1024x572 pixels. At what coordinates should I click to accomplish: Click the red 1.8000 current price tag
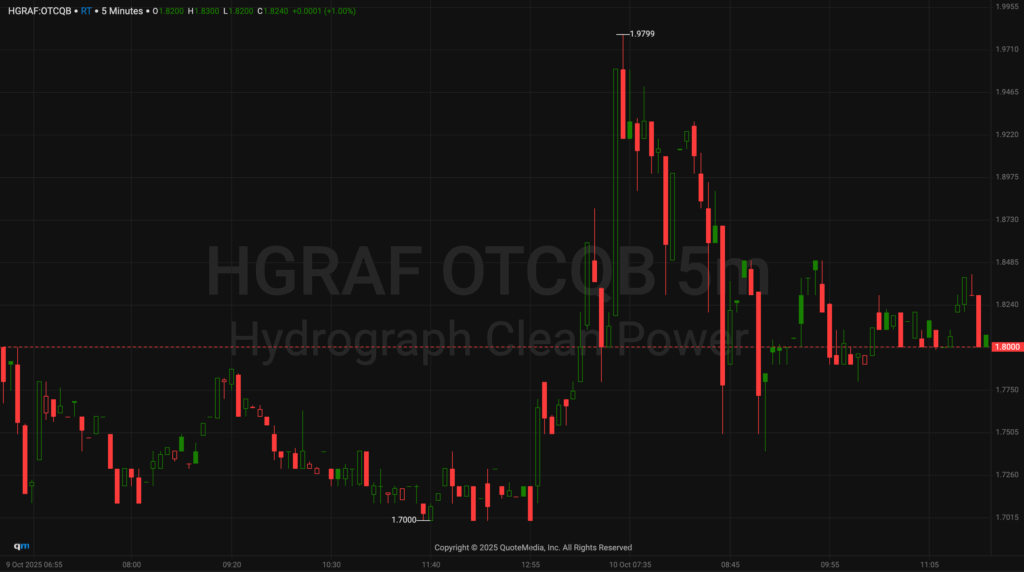coord(1005,347)
